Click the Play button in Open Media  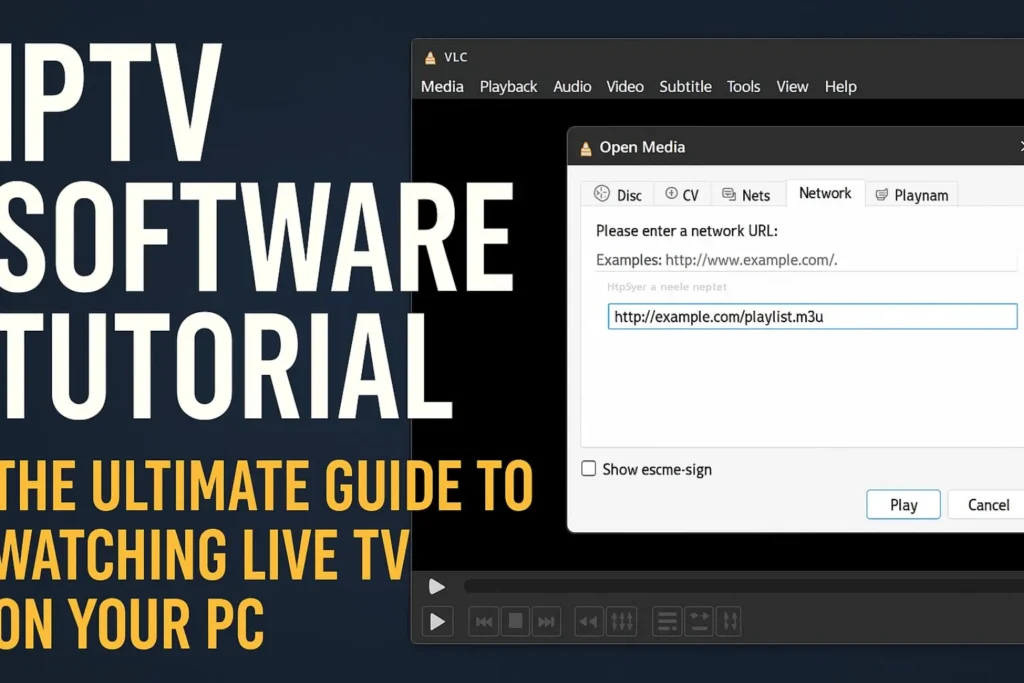pos(903,505)
